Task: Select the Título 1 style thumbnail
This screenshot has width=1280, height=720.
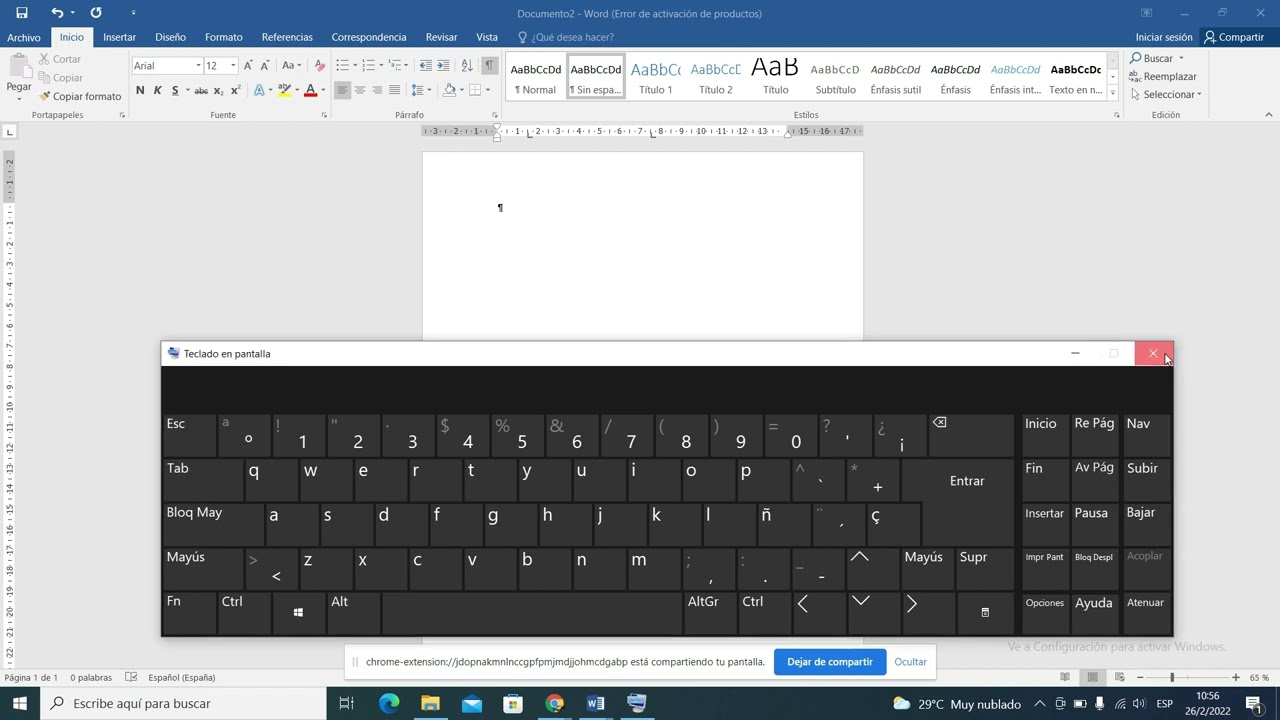Action: (656, 76)
